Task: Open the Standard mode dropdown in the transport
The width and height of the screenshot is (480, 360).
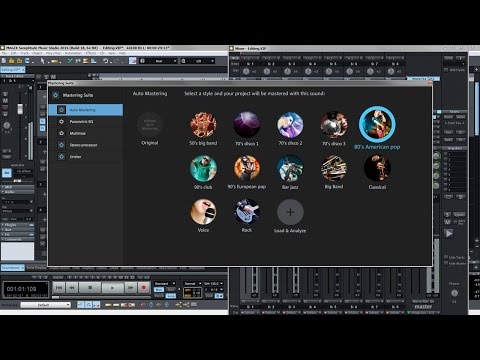Action: pos(165,284)
